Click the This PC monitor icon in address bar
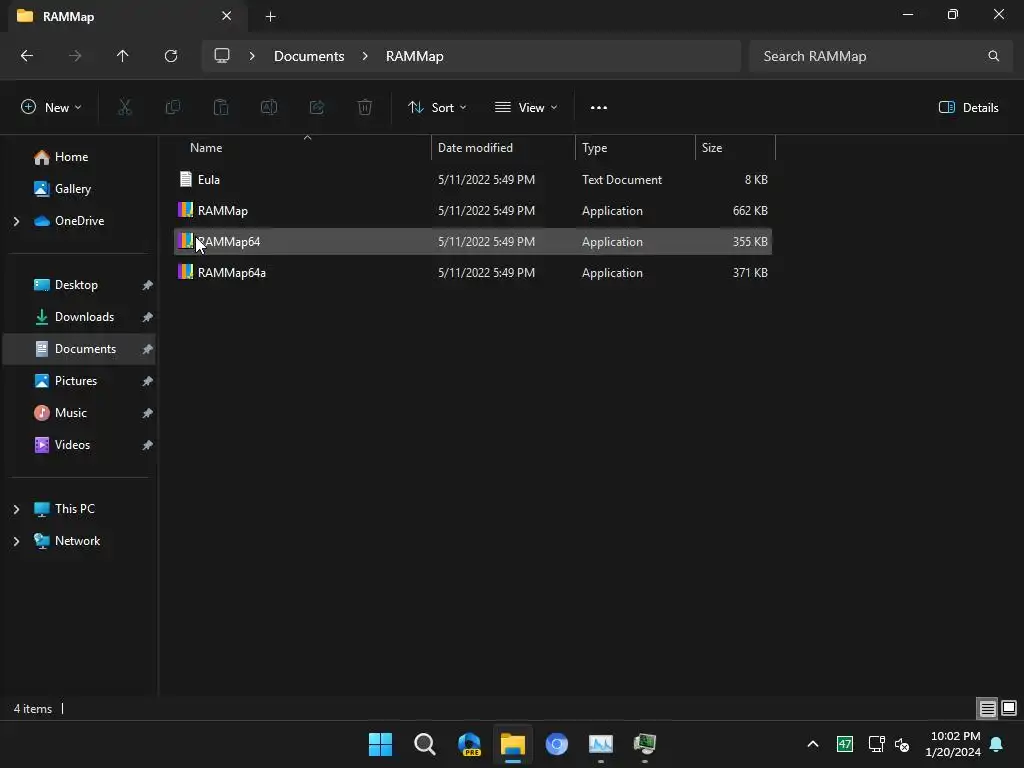1024x768 pixels. [222, 56]
